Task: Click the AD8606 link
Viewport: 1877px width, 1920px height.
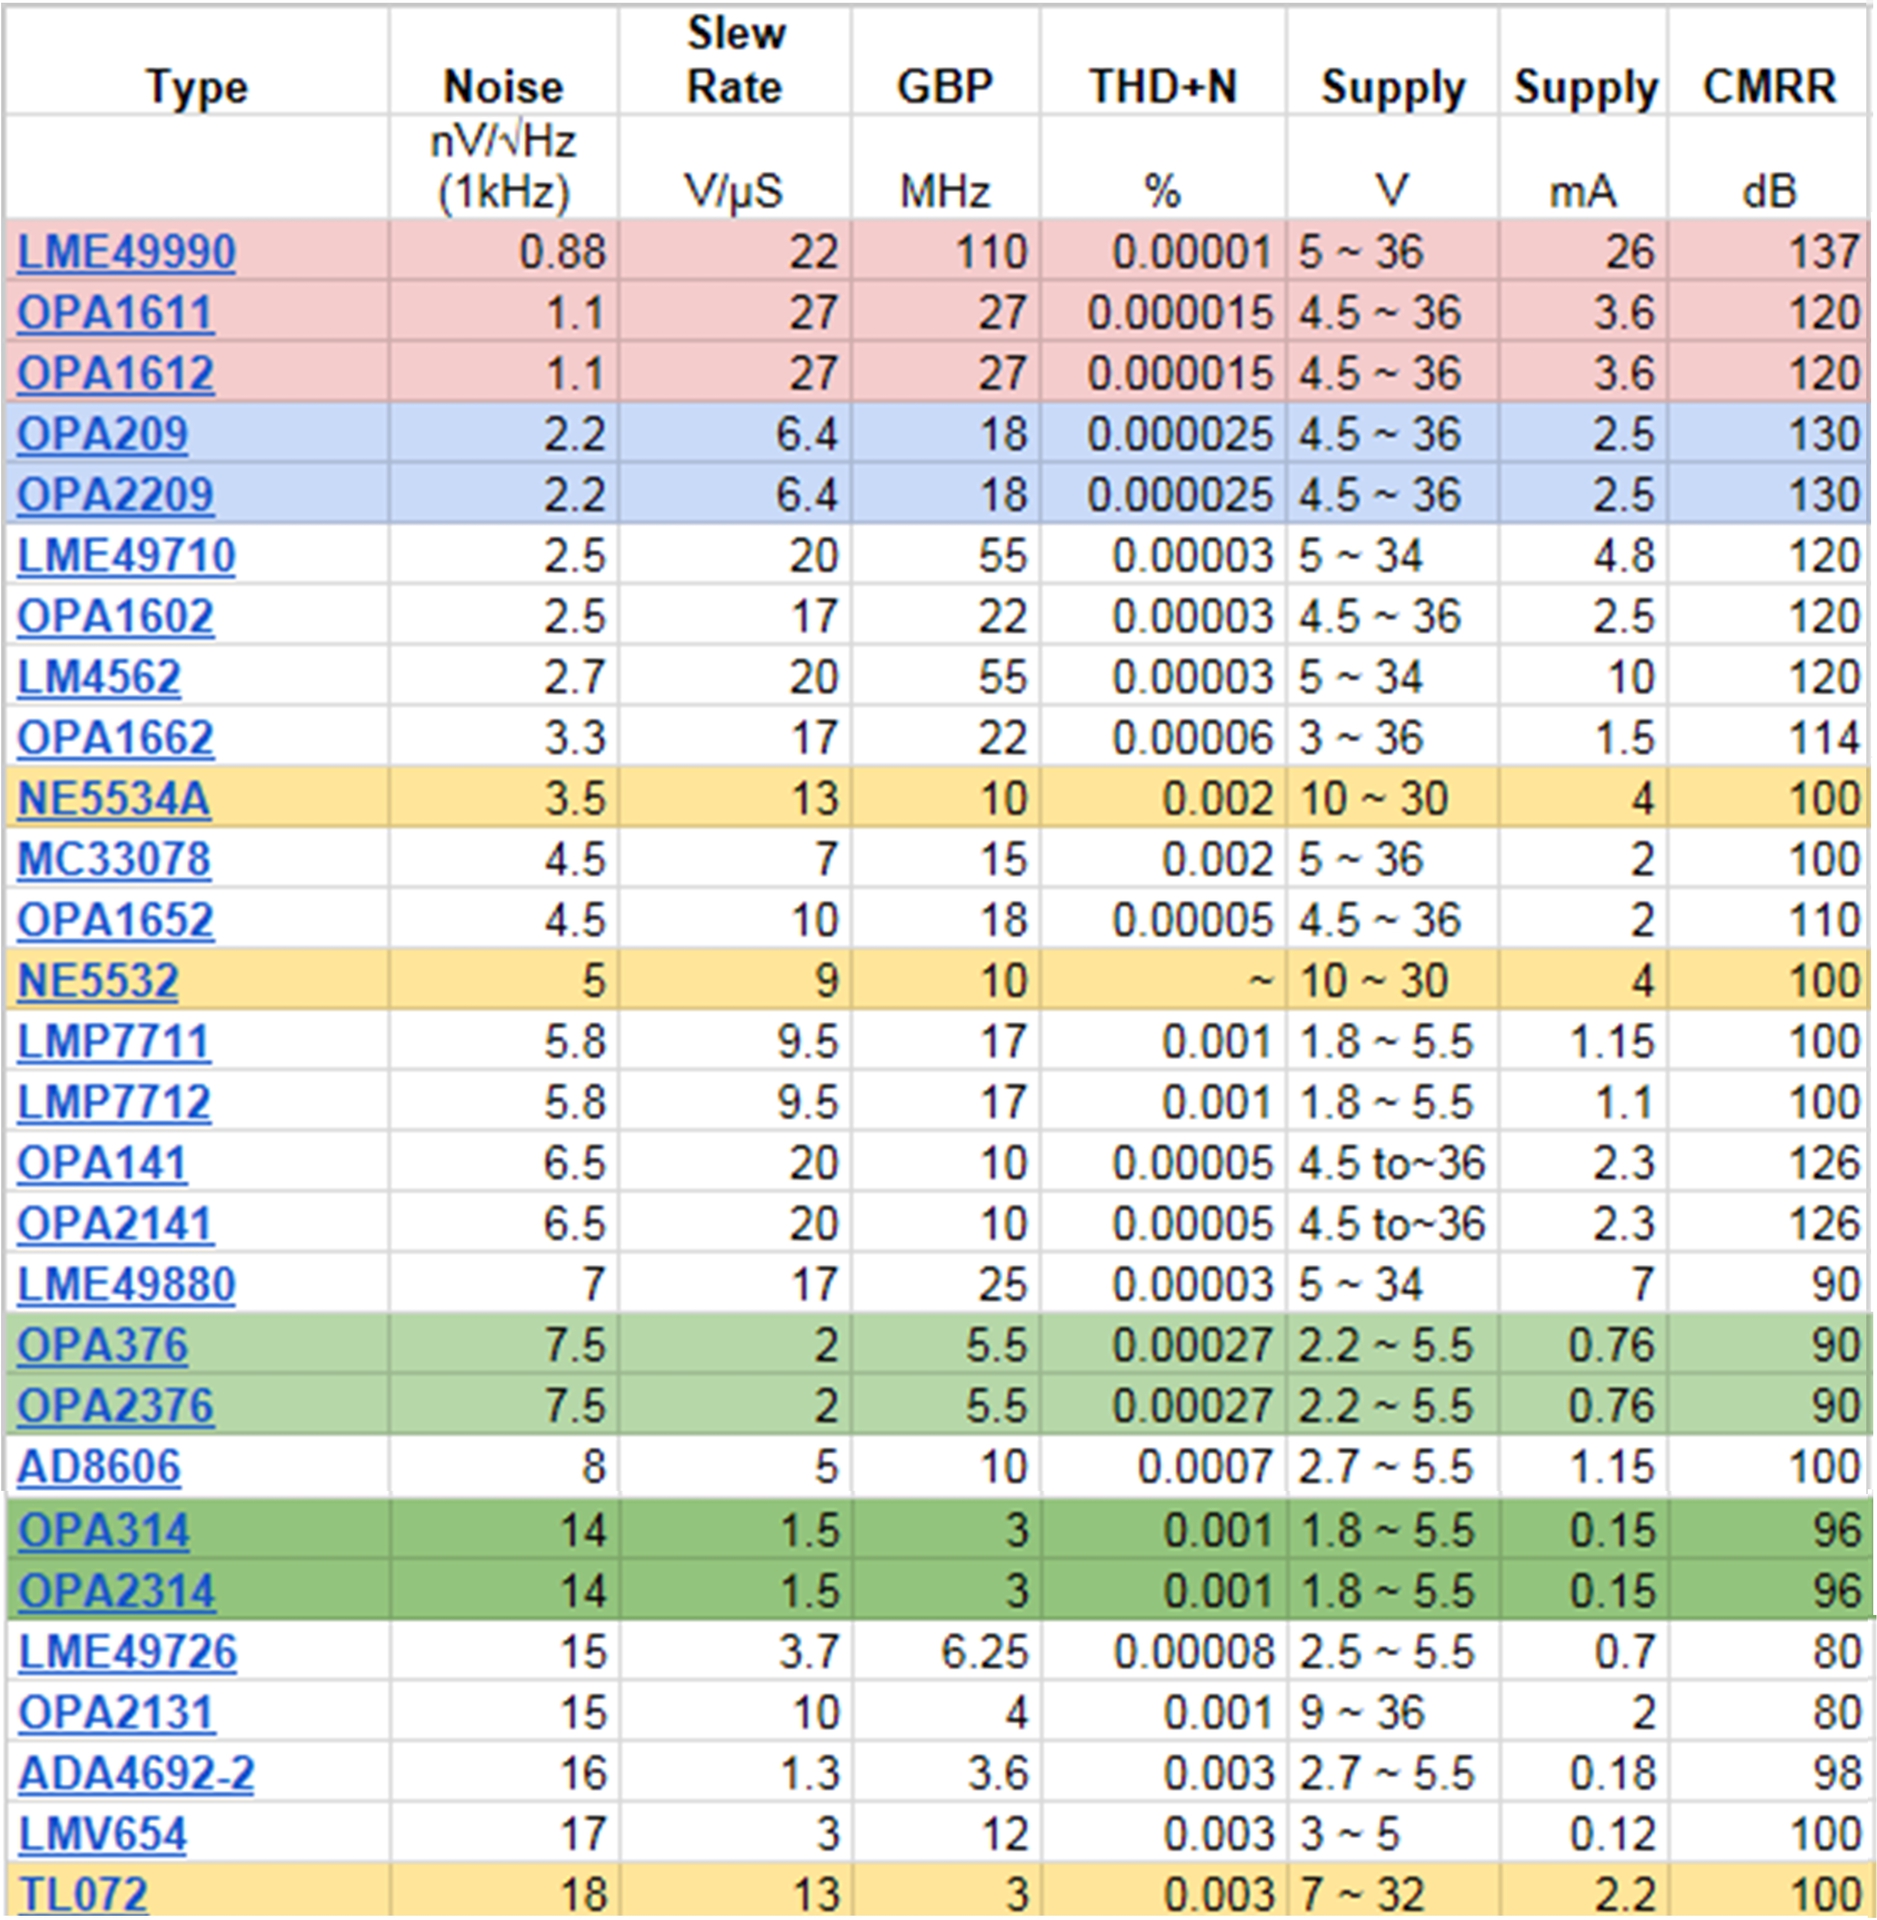Action: tap(99, 1468)
